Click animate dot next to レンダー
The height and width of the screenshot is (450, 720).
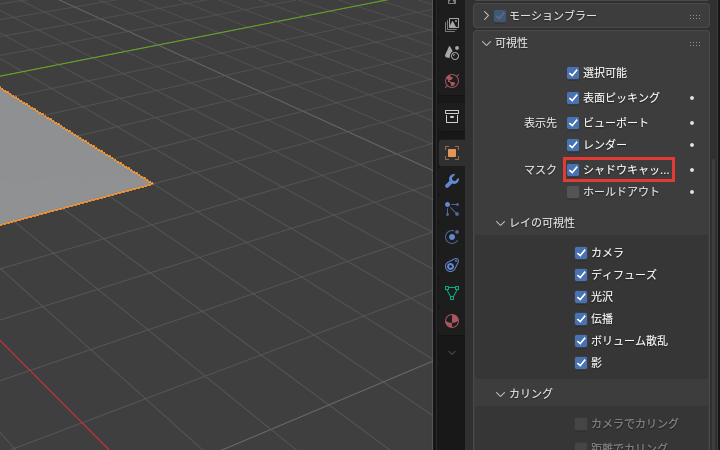[692, 145]
